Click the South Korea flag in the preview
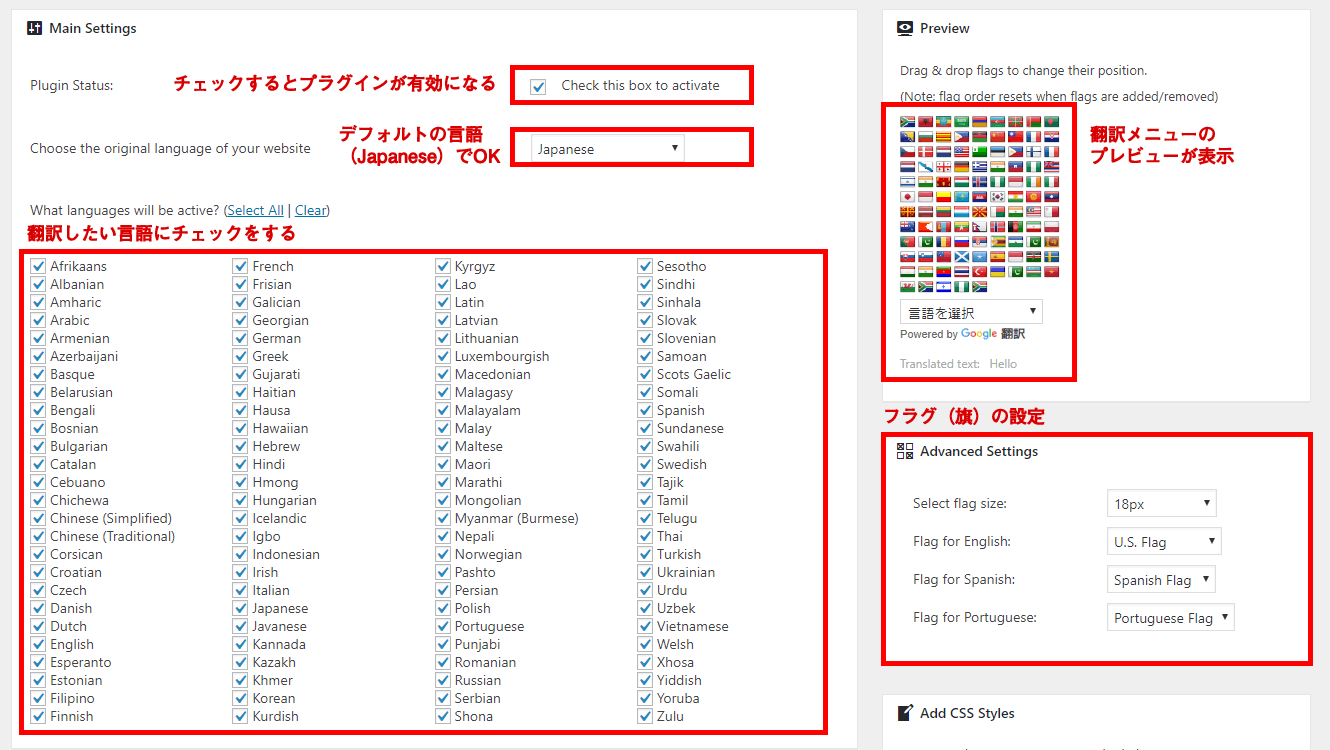The image size is (1330, 750). point(998,197)
